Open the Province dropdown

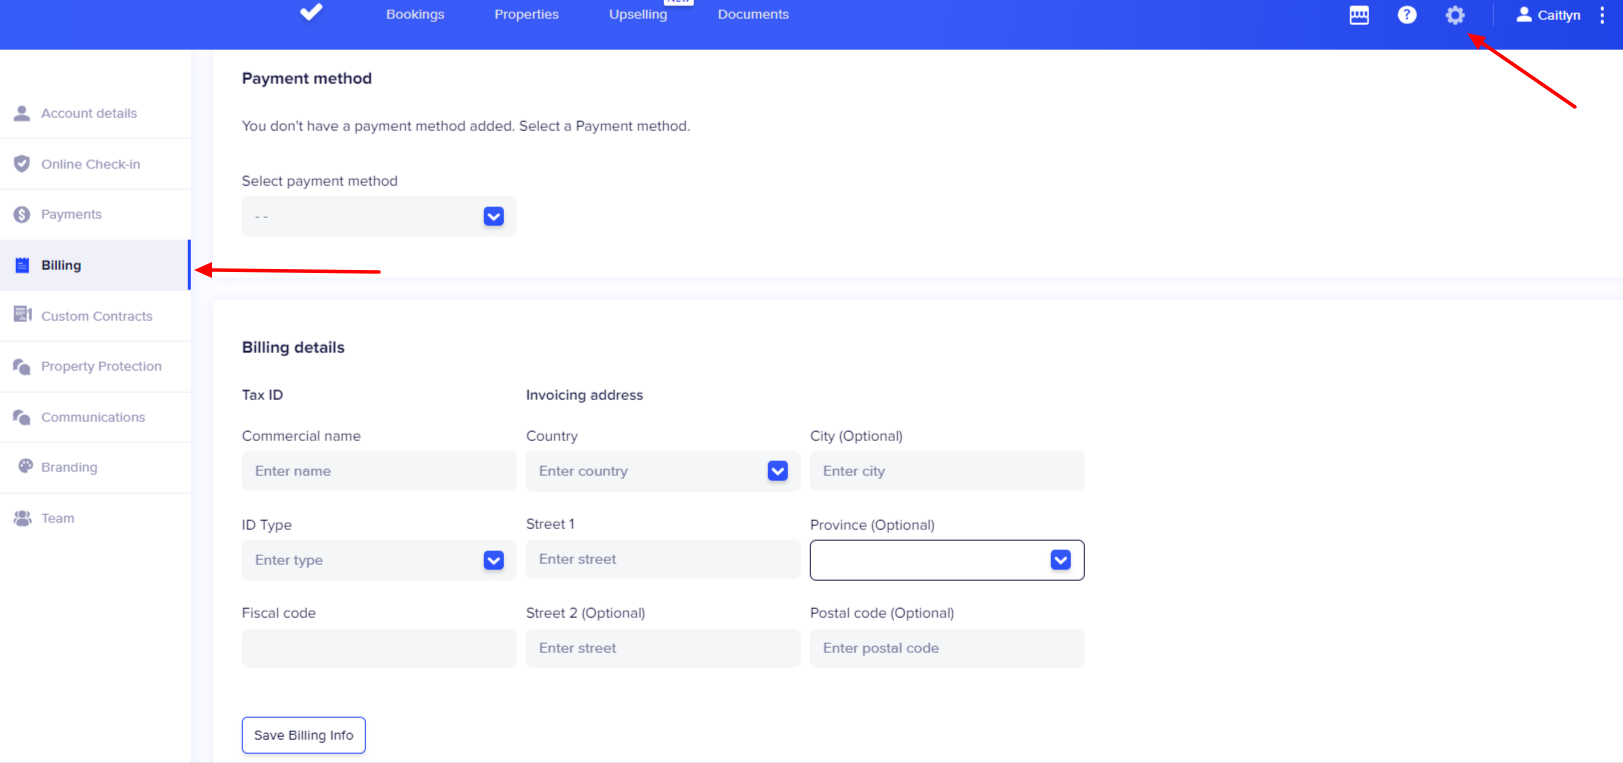[x=946, y=560]
